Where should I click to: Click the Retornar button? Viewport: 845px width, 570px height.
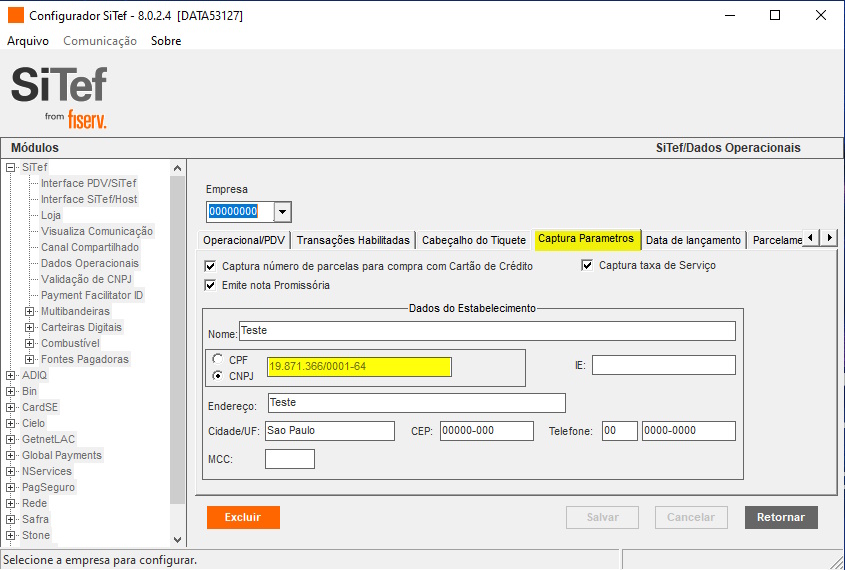point(781,517)
